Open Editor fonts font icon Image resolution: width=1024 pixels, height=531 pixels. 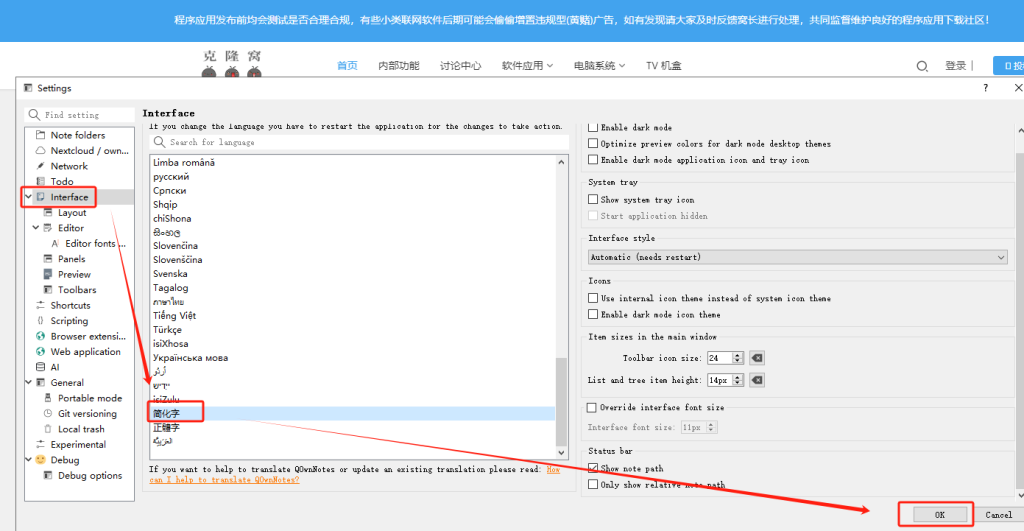[56, 243]
